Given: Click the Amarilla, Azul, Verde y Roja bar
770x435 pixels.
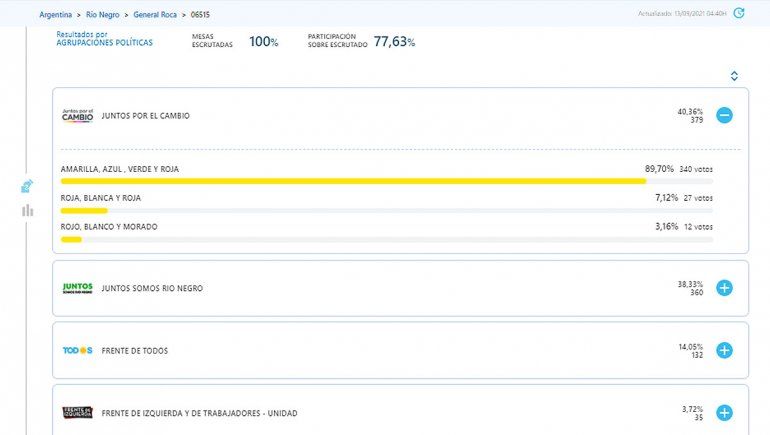Looking at the screenshot, I should (x=353, y=182).
